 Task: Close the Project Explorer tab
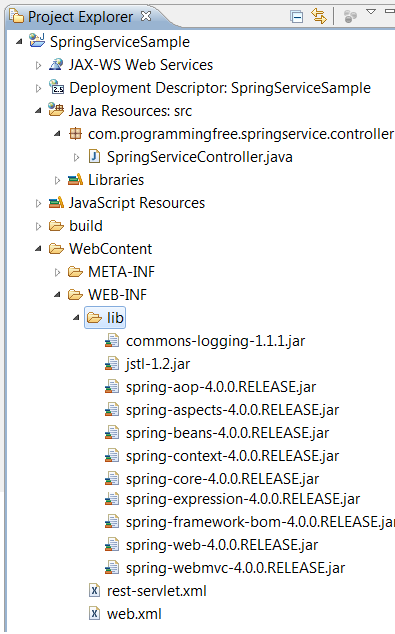coord(146,16)
